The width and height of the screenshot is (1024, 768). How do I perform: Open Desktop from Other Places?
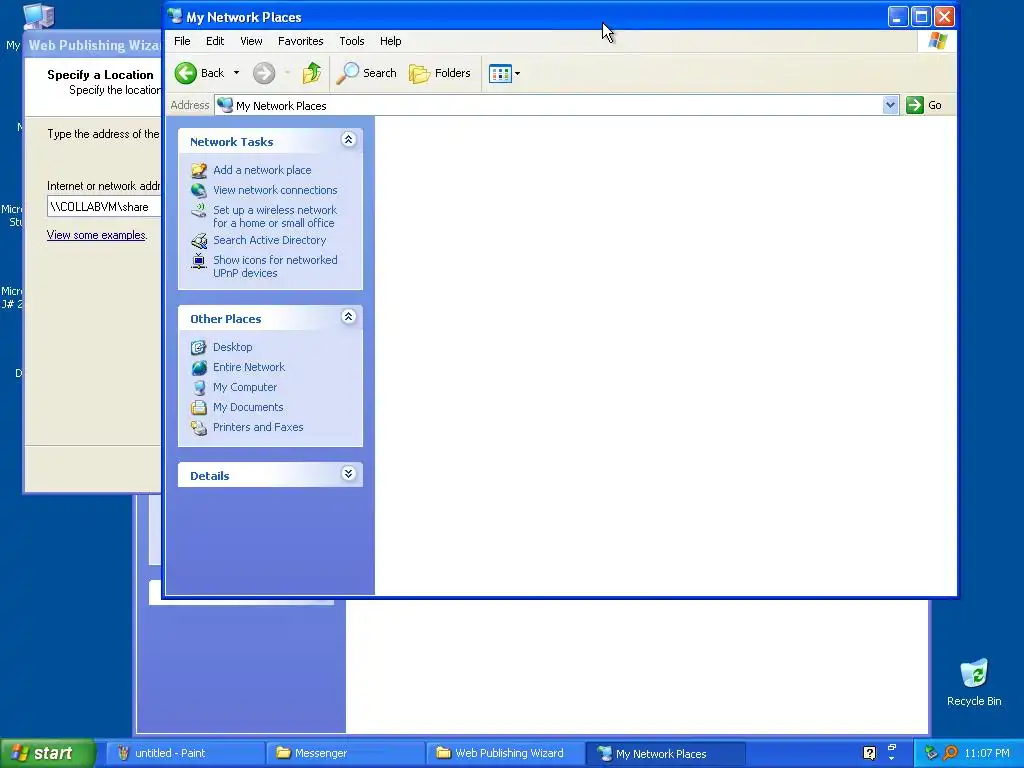[232, 347]
